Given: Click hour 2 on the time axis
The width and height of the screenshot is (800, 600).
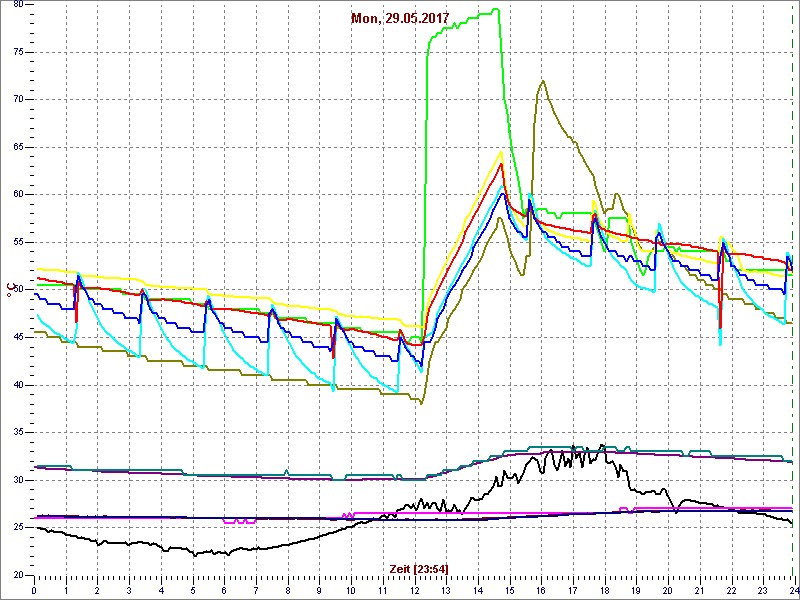Looking at the screenshot, I should click(x=97, y=591).
